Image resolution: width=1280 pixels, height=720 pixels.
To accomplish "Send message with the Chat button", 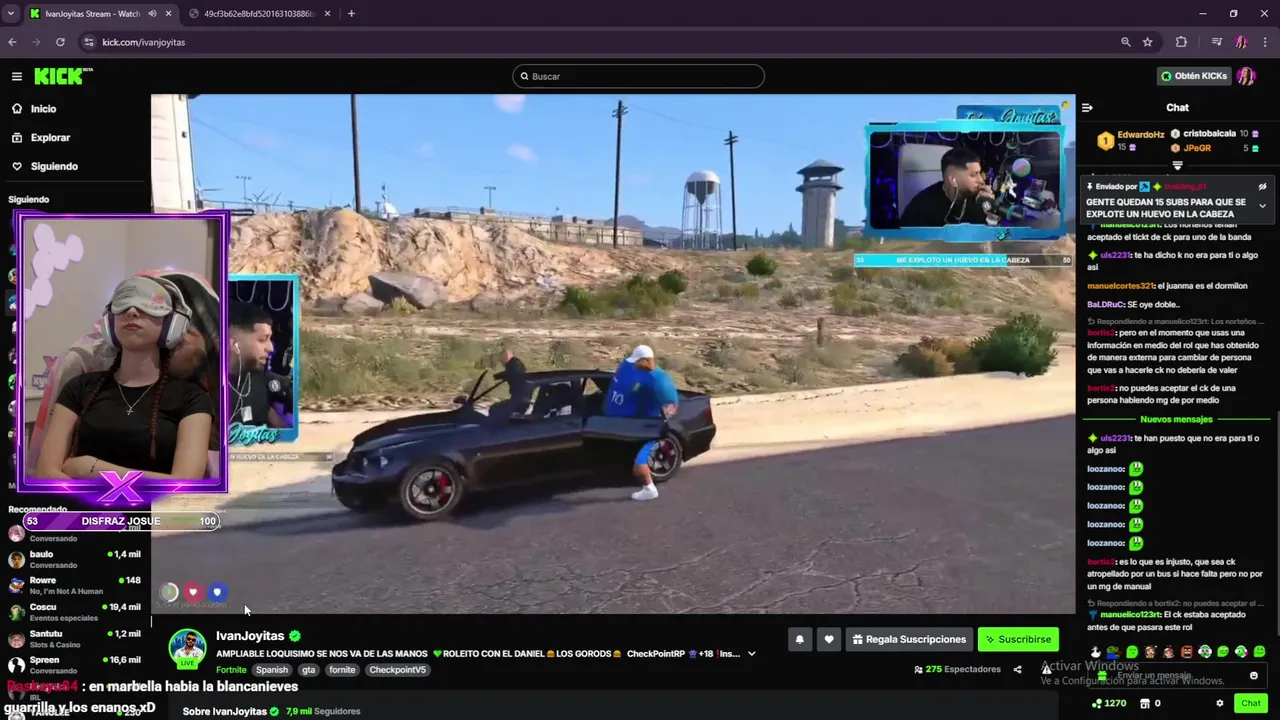I will tap(1250, 703).
